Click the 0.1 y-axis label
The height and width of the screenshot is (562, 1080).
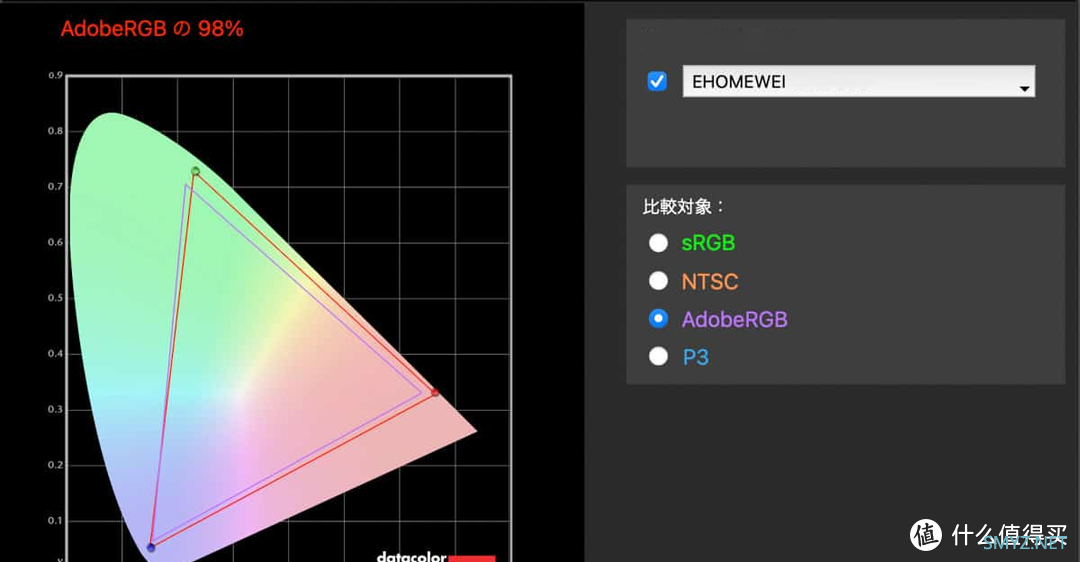56,520
